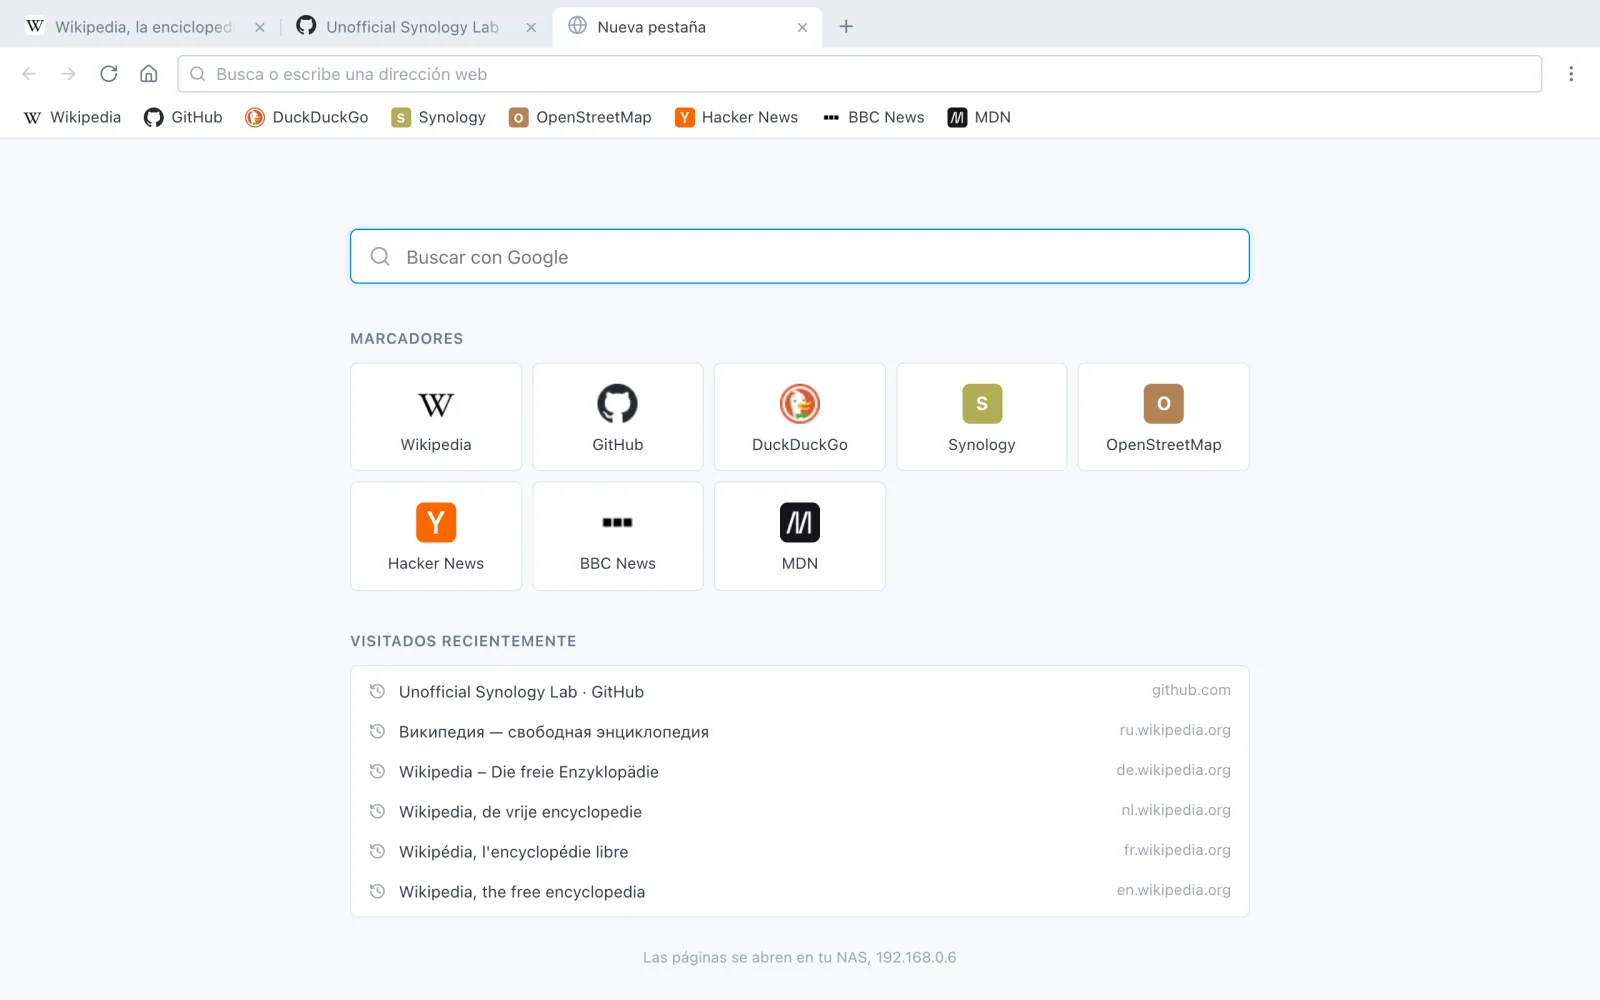Viewport: 1600px width, 1000px height.
Task: Click the Buscar con Google search box
Action: click(800, 257)
